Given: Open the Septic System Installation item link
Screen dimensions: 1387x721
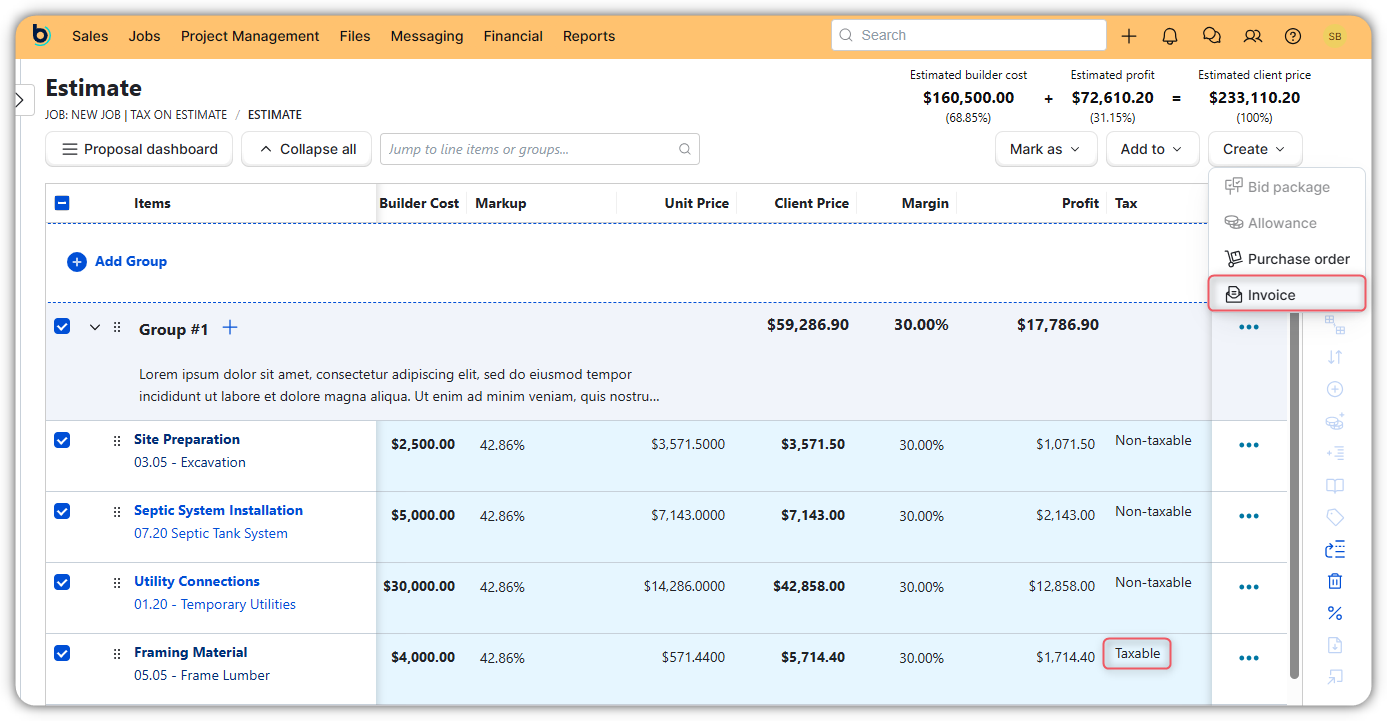Looking at the screenshot, I should pos(218,510).
